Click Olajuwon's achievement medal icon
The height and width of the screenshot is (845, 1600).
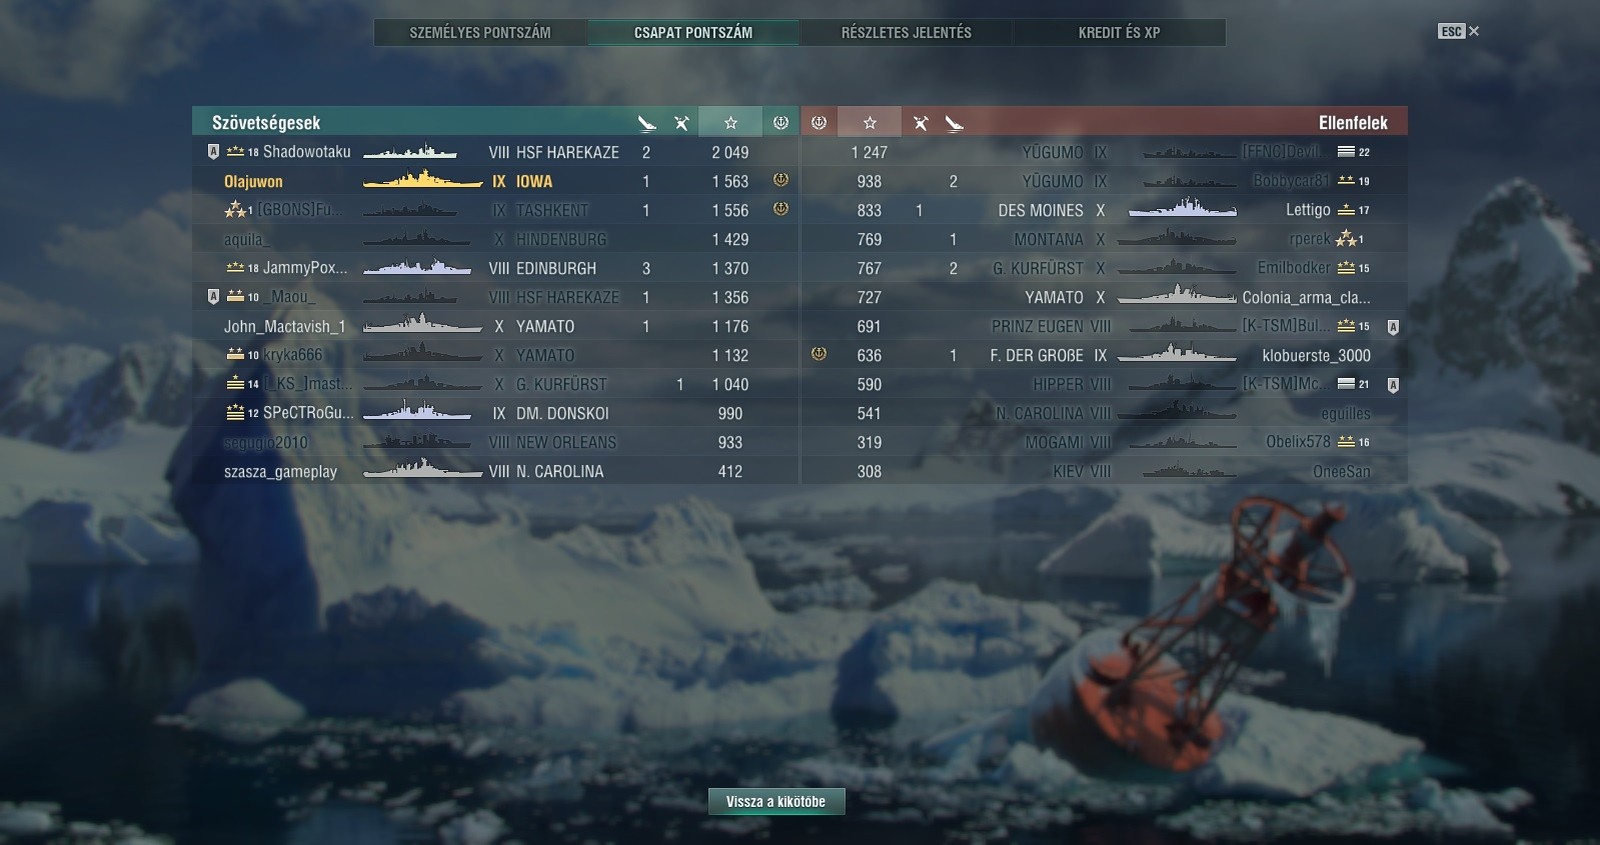(x=781, y=180)
